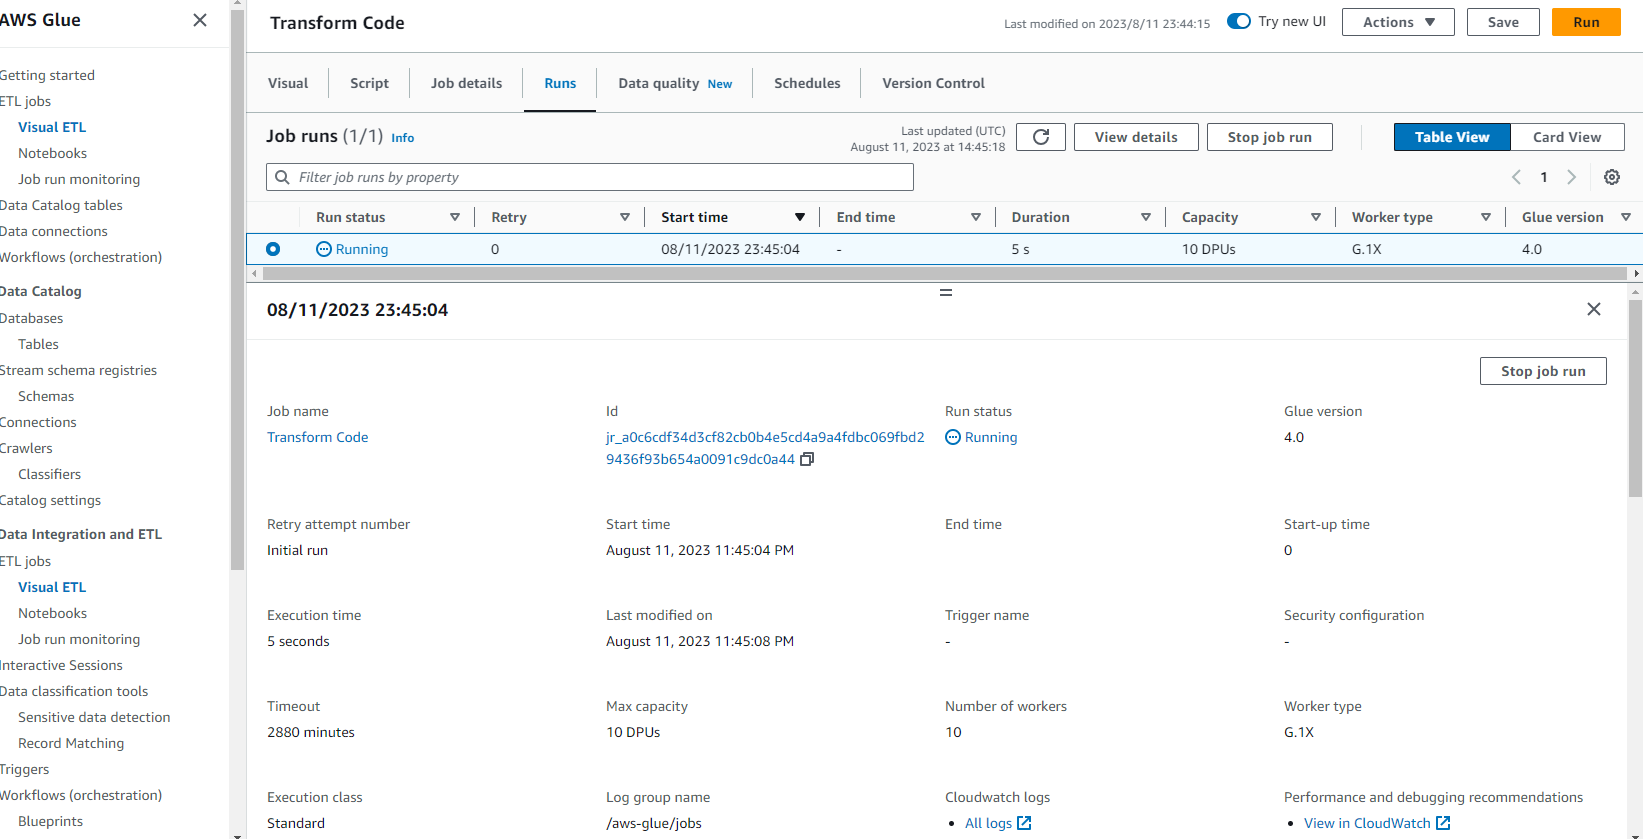1643x839 pixels.
Task: Click the Save button
Action: 1503,22
